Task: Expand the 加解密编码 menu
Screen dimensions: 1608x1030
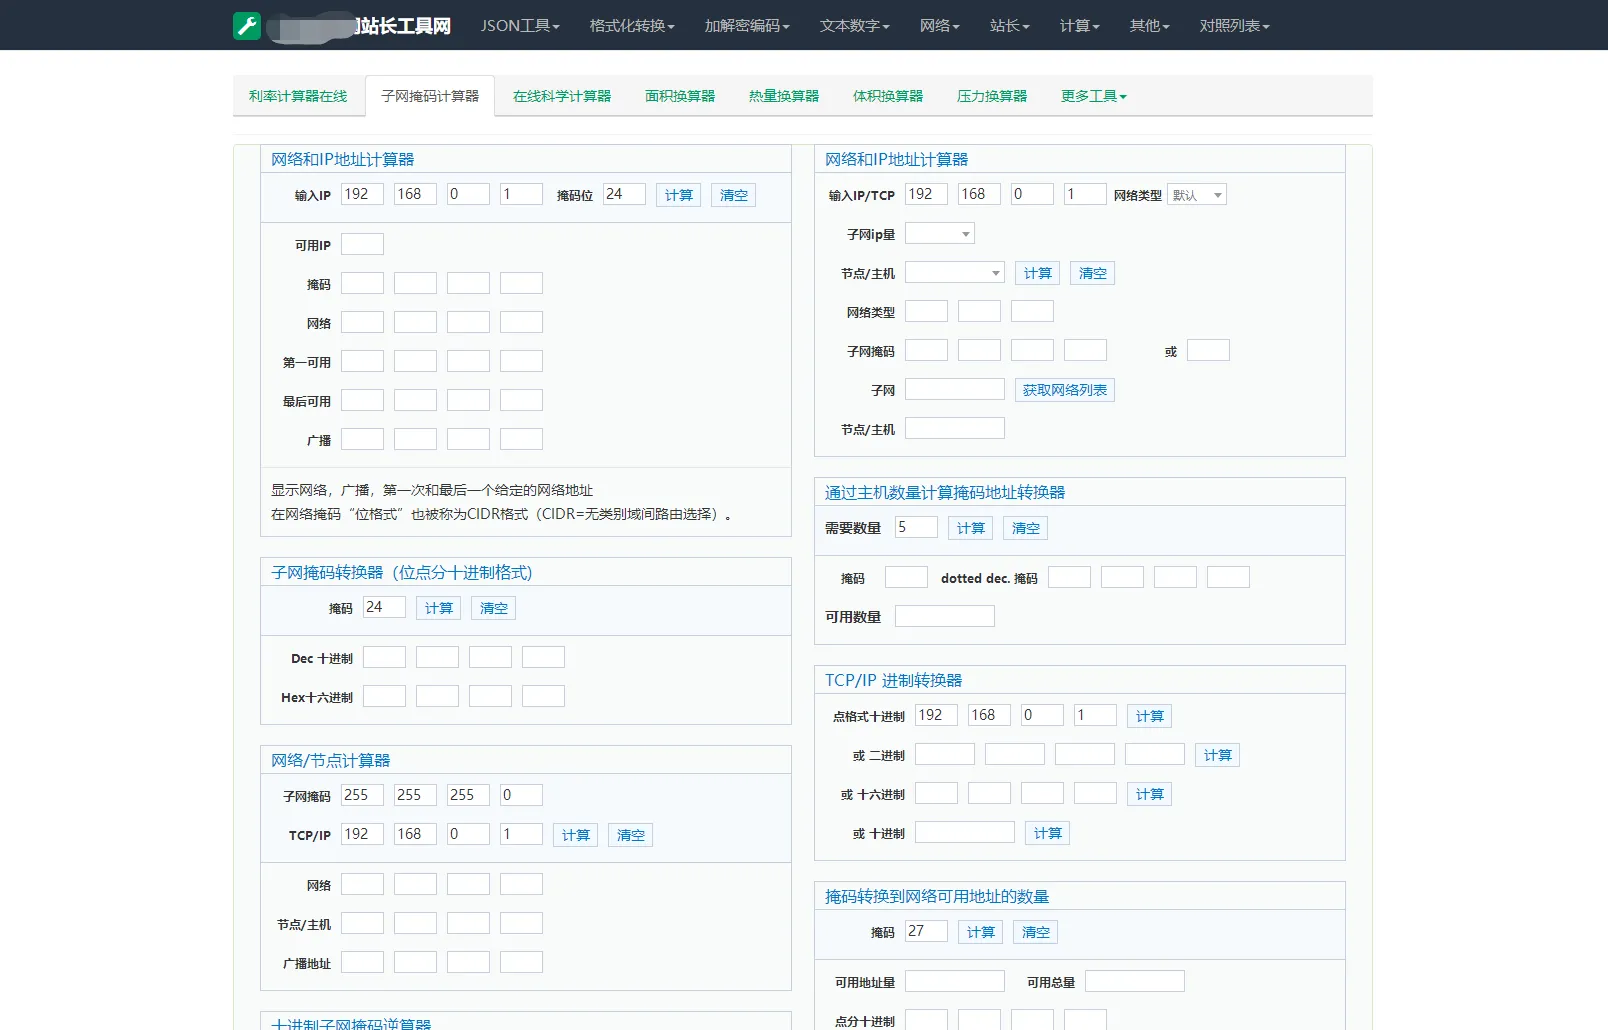Action: pos(747,26)
